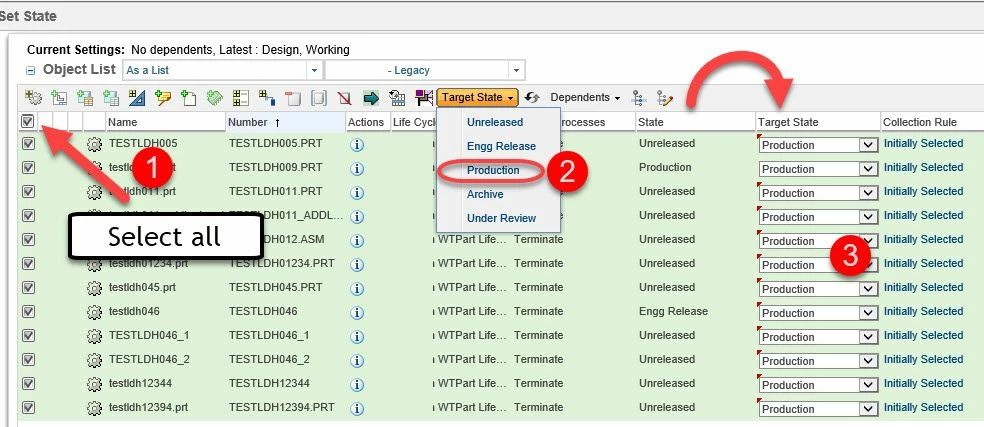Open info for TESTLDH045.PRT
Viewport: 984px width, 427px height.
357,288
